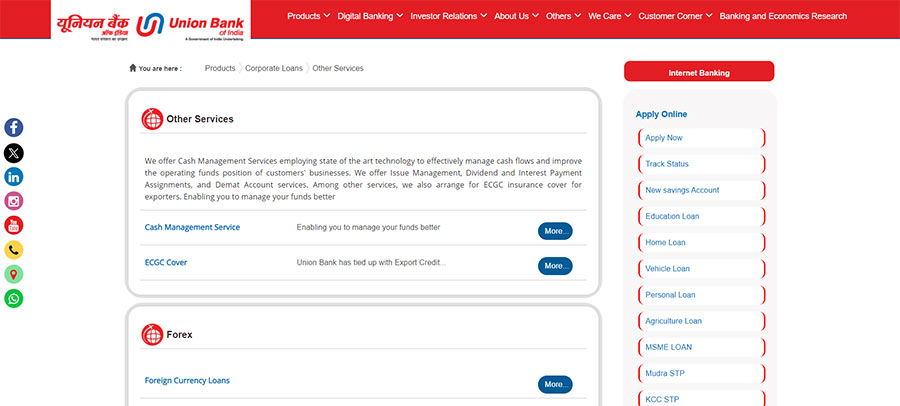Open Foreign Currency Loans link
900x406 pixels.
pos(187,381)
